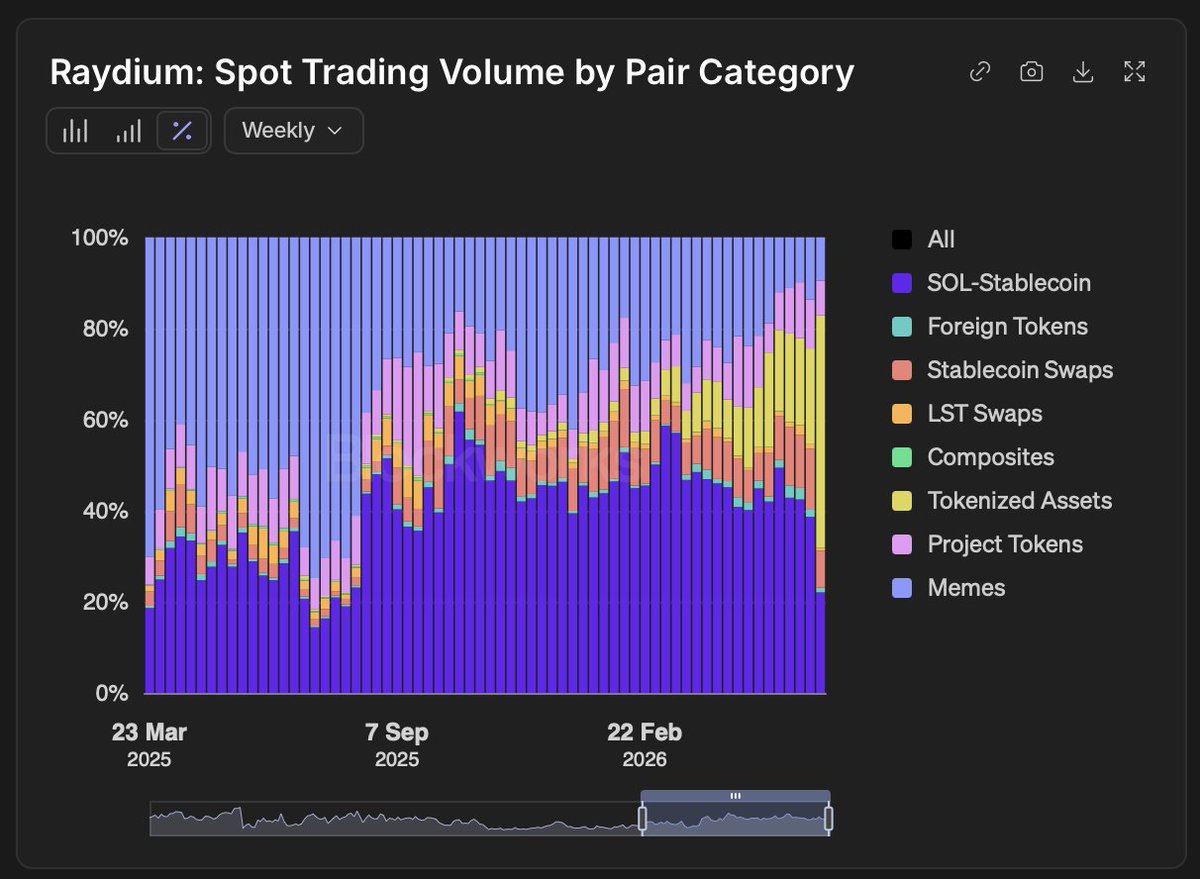Click the 23 Mar 2025 axis label

tap(149, 744)
